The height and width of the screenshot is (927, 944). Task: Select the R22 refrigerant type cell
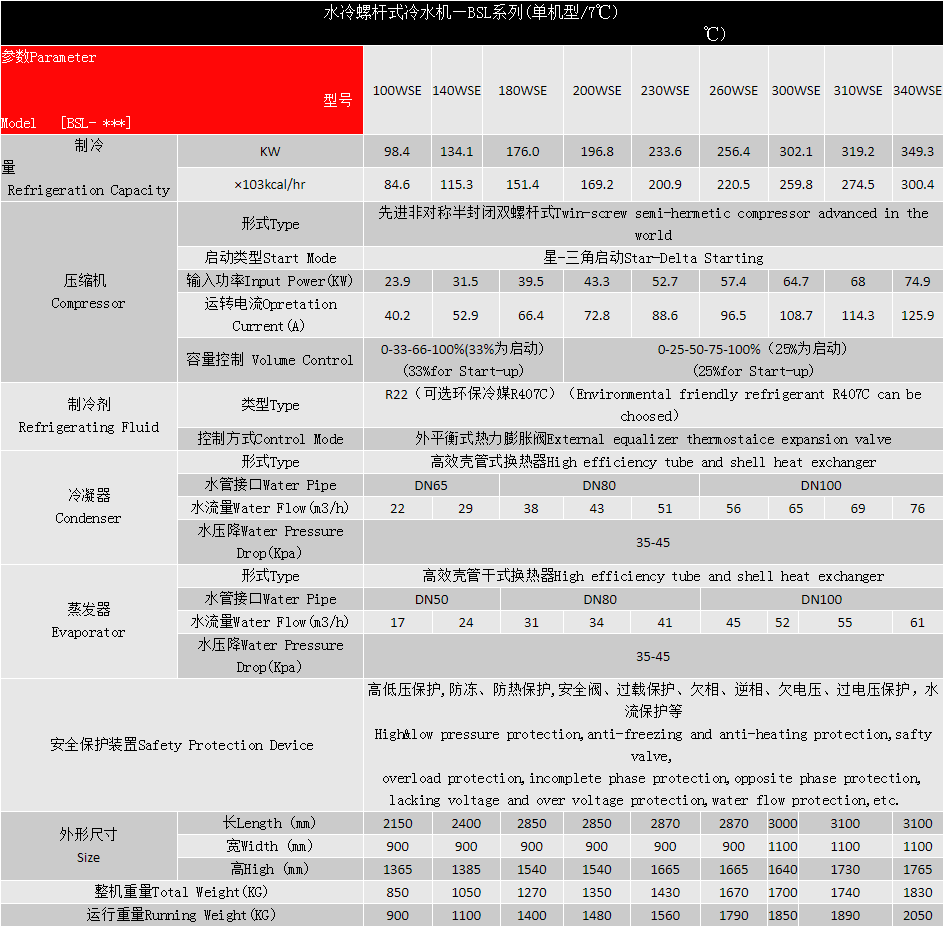pos(652,405)
